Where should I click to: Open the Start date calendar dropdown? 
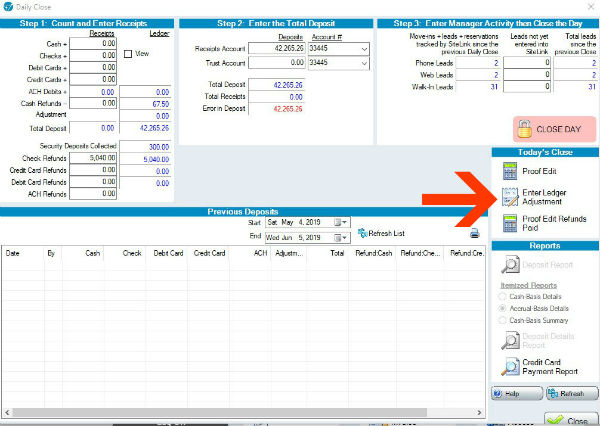click(x=341, y=222)
